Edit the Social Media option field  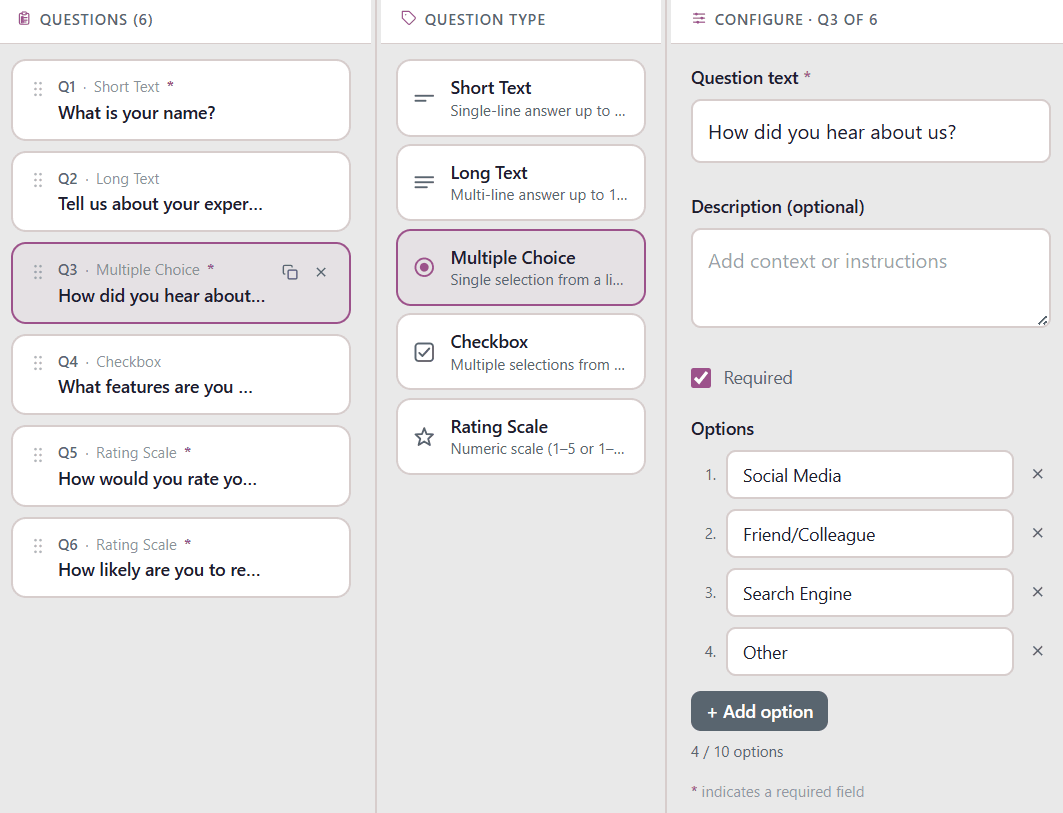[869, 474]
